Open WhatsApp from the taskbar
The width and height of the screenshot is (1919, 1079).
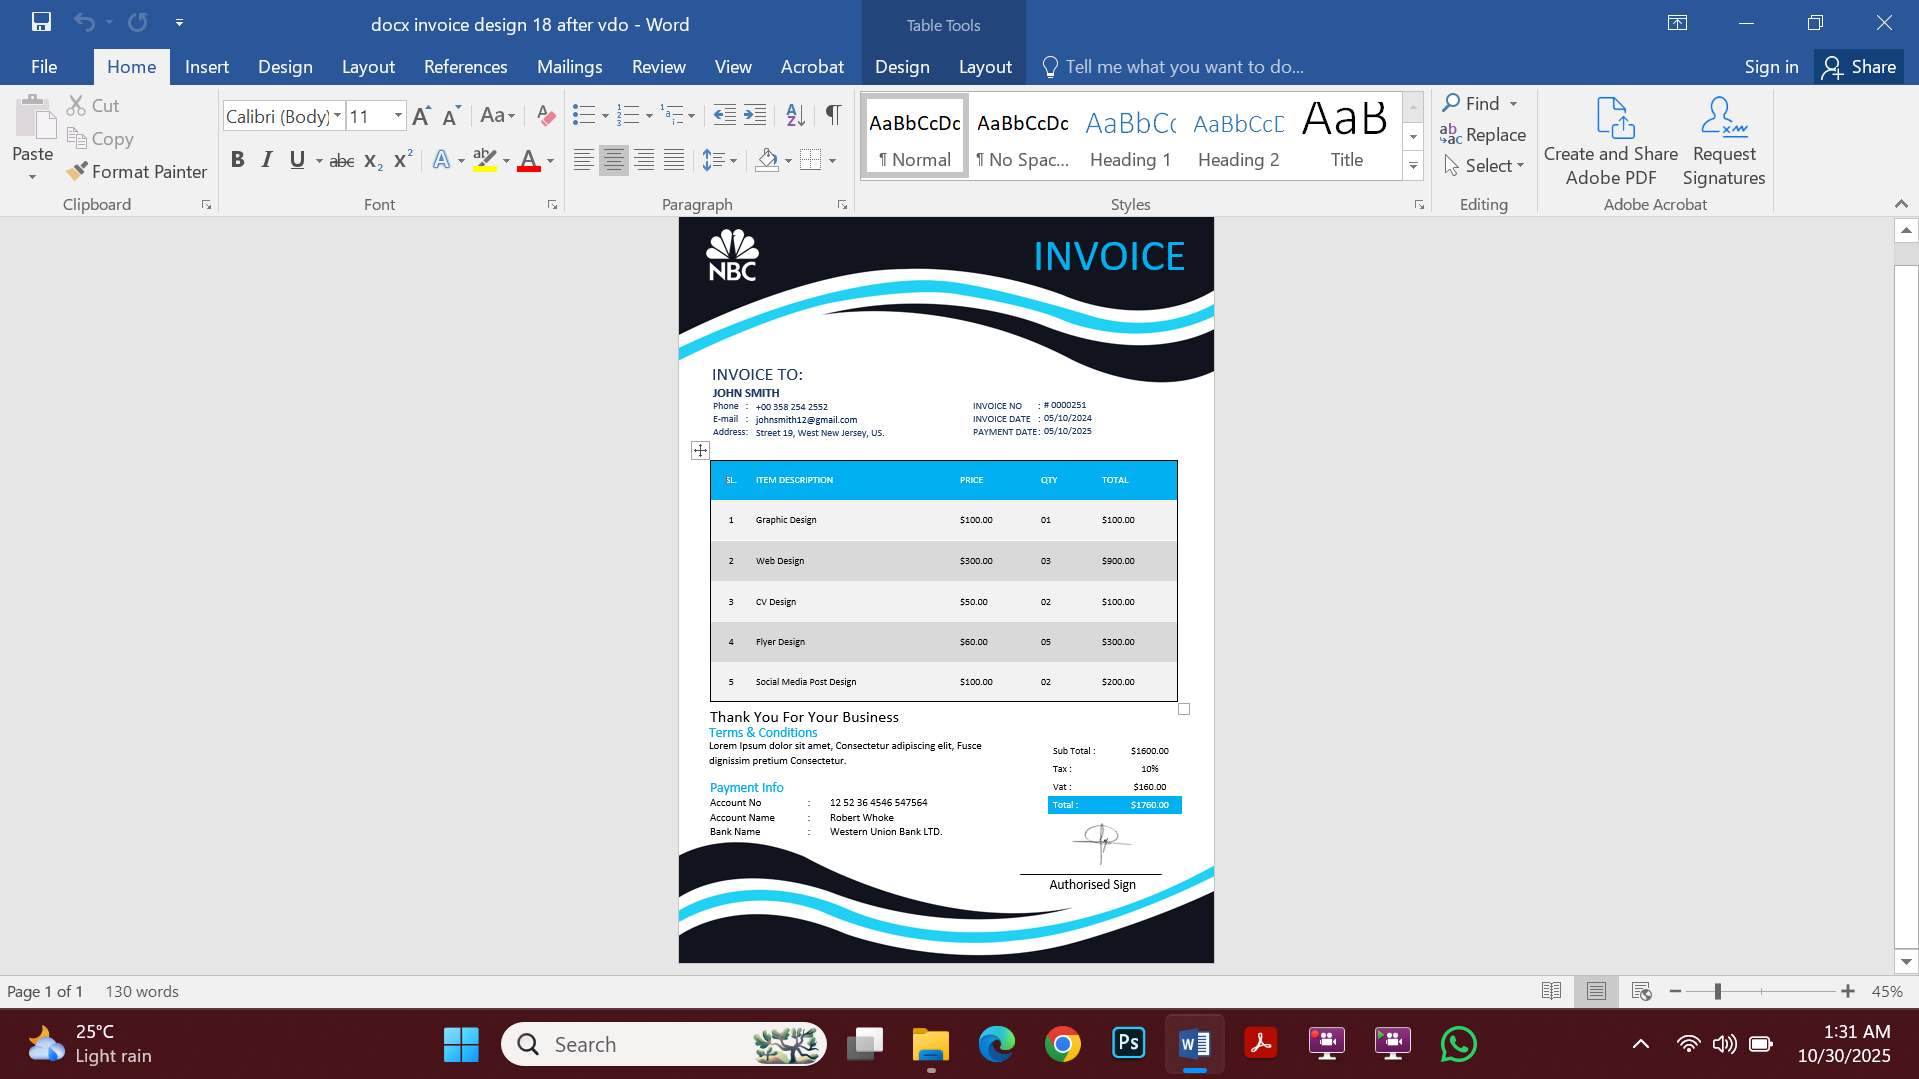tap(1458, 1043)
